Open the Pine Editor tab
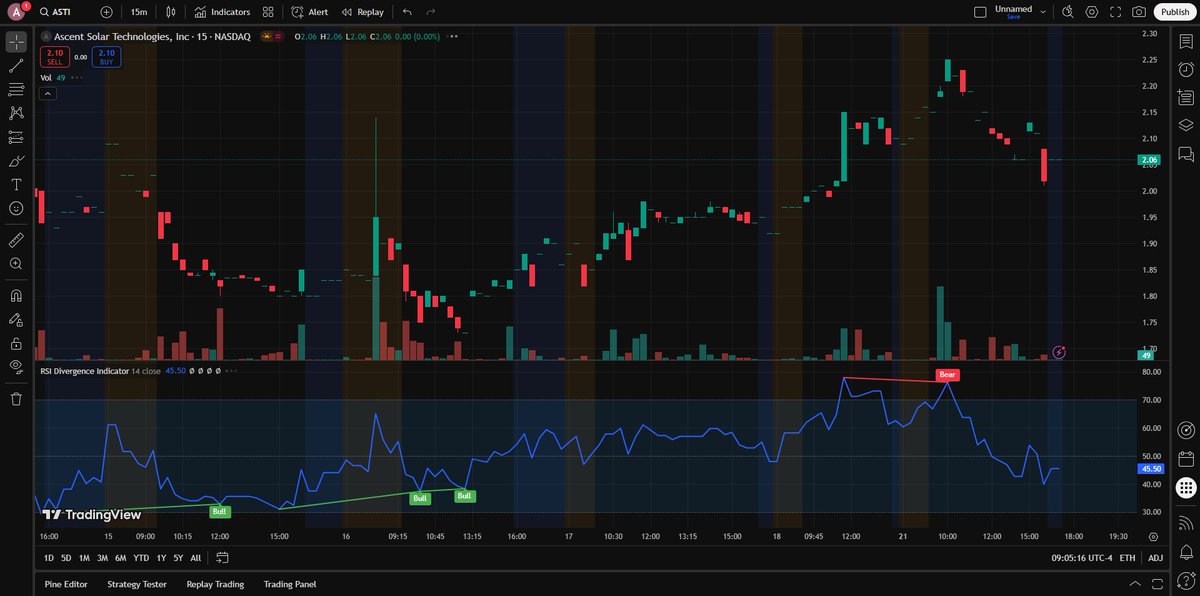 tap(65, 584)
